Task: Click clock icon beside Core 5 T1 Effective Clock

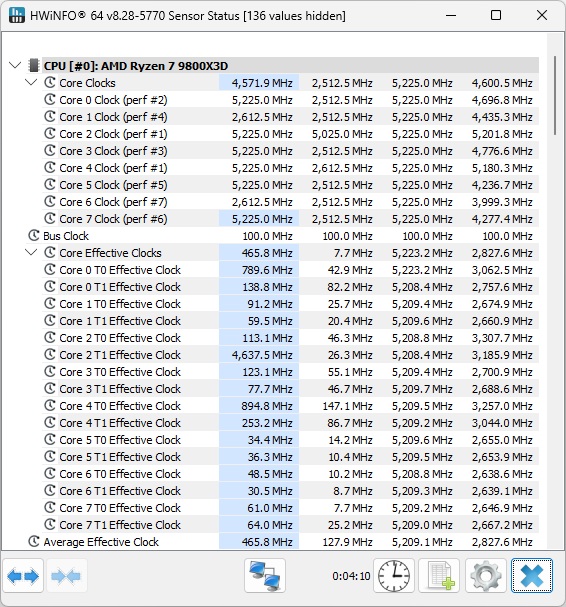Action: 50,456
